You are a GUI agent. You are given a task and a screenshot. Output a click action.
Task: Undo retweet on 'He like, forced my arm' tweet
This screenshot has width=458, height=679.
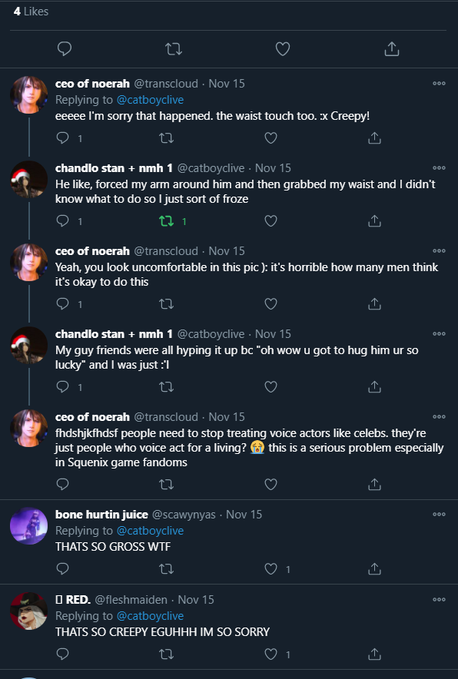coord(166,221)
